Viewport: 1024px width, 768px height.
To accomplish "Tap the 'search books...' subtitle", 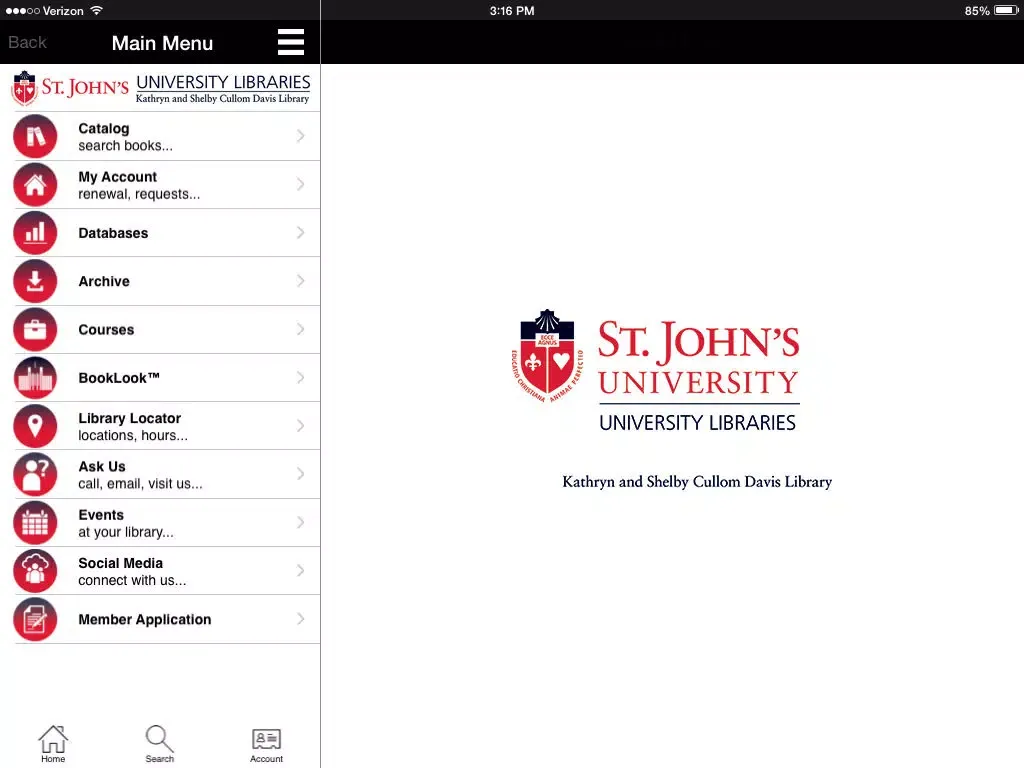I will coord(125,146).
